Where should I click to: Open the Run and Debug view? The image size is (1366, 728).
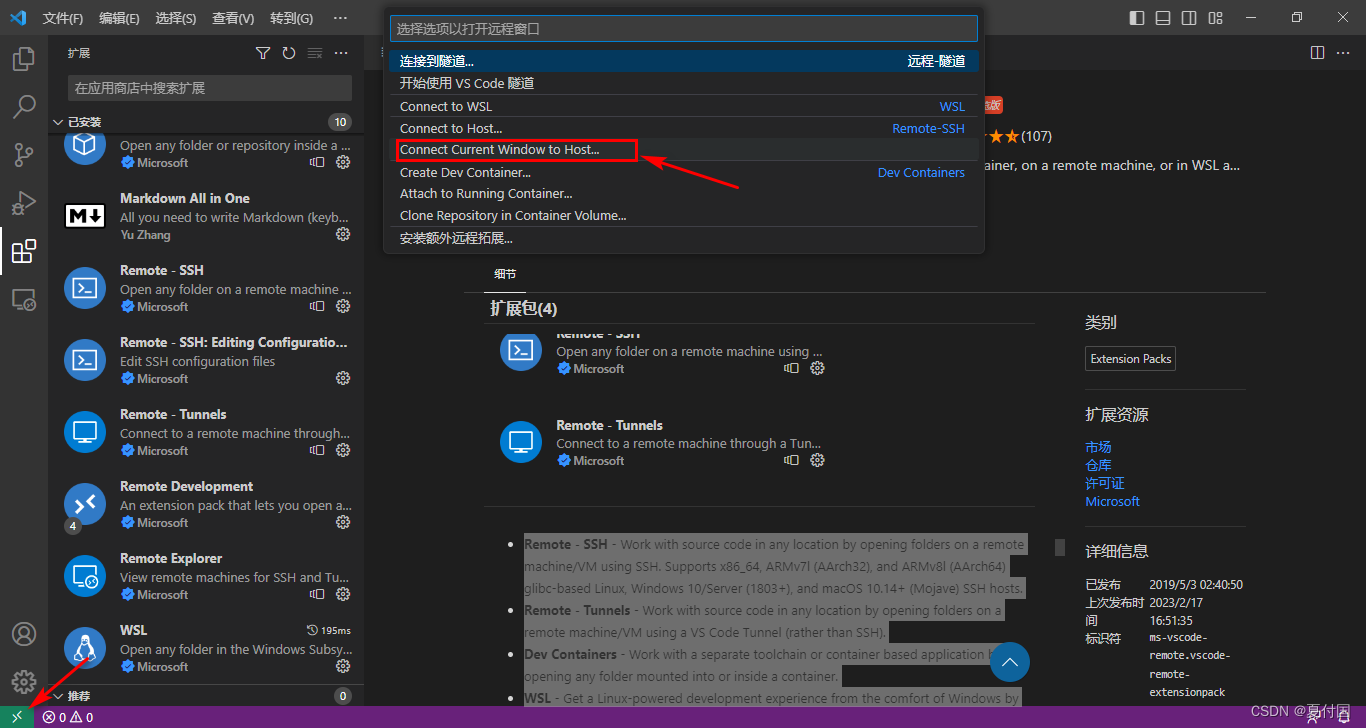point(24,203)
